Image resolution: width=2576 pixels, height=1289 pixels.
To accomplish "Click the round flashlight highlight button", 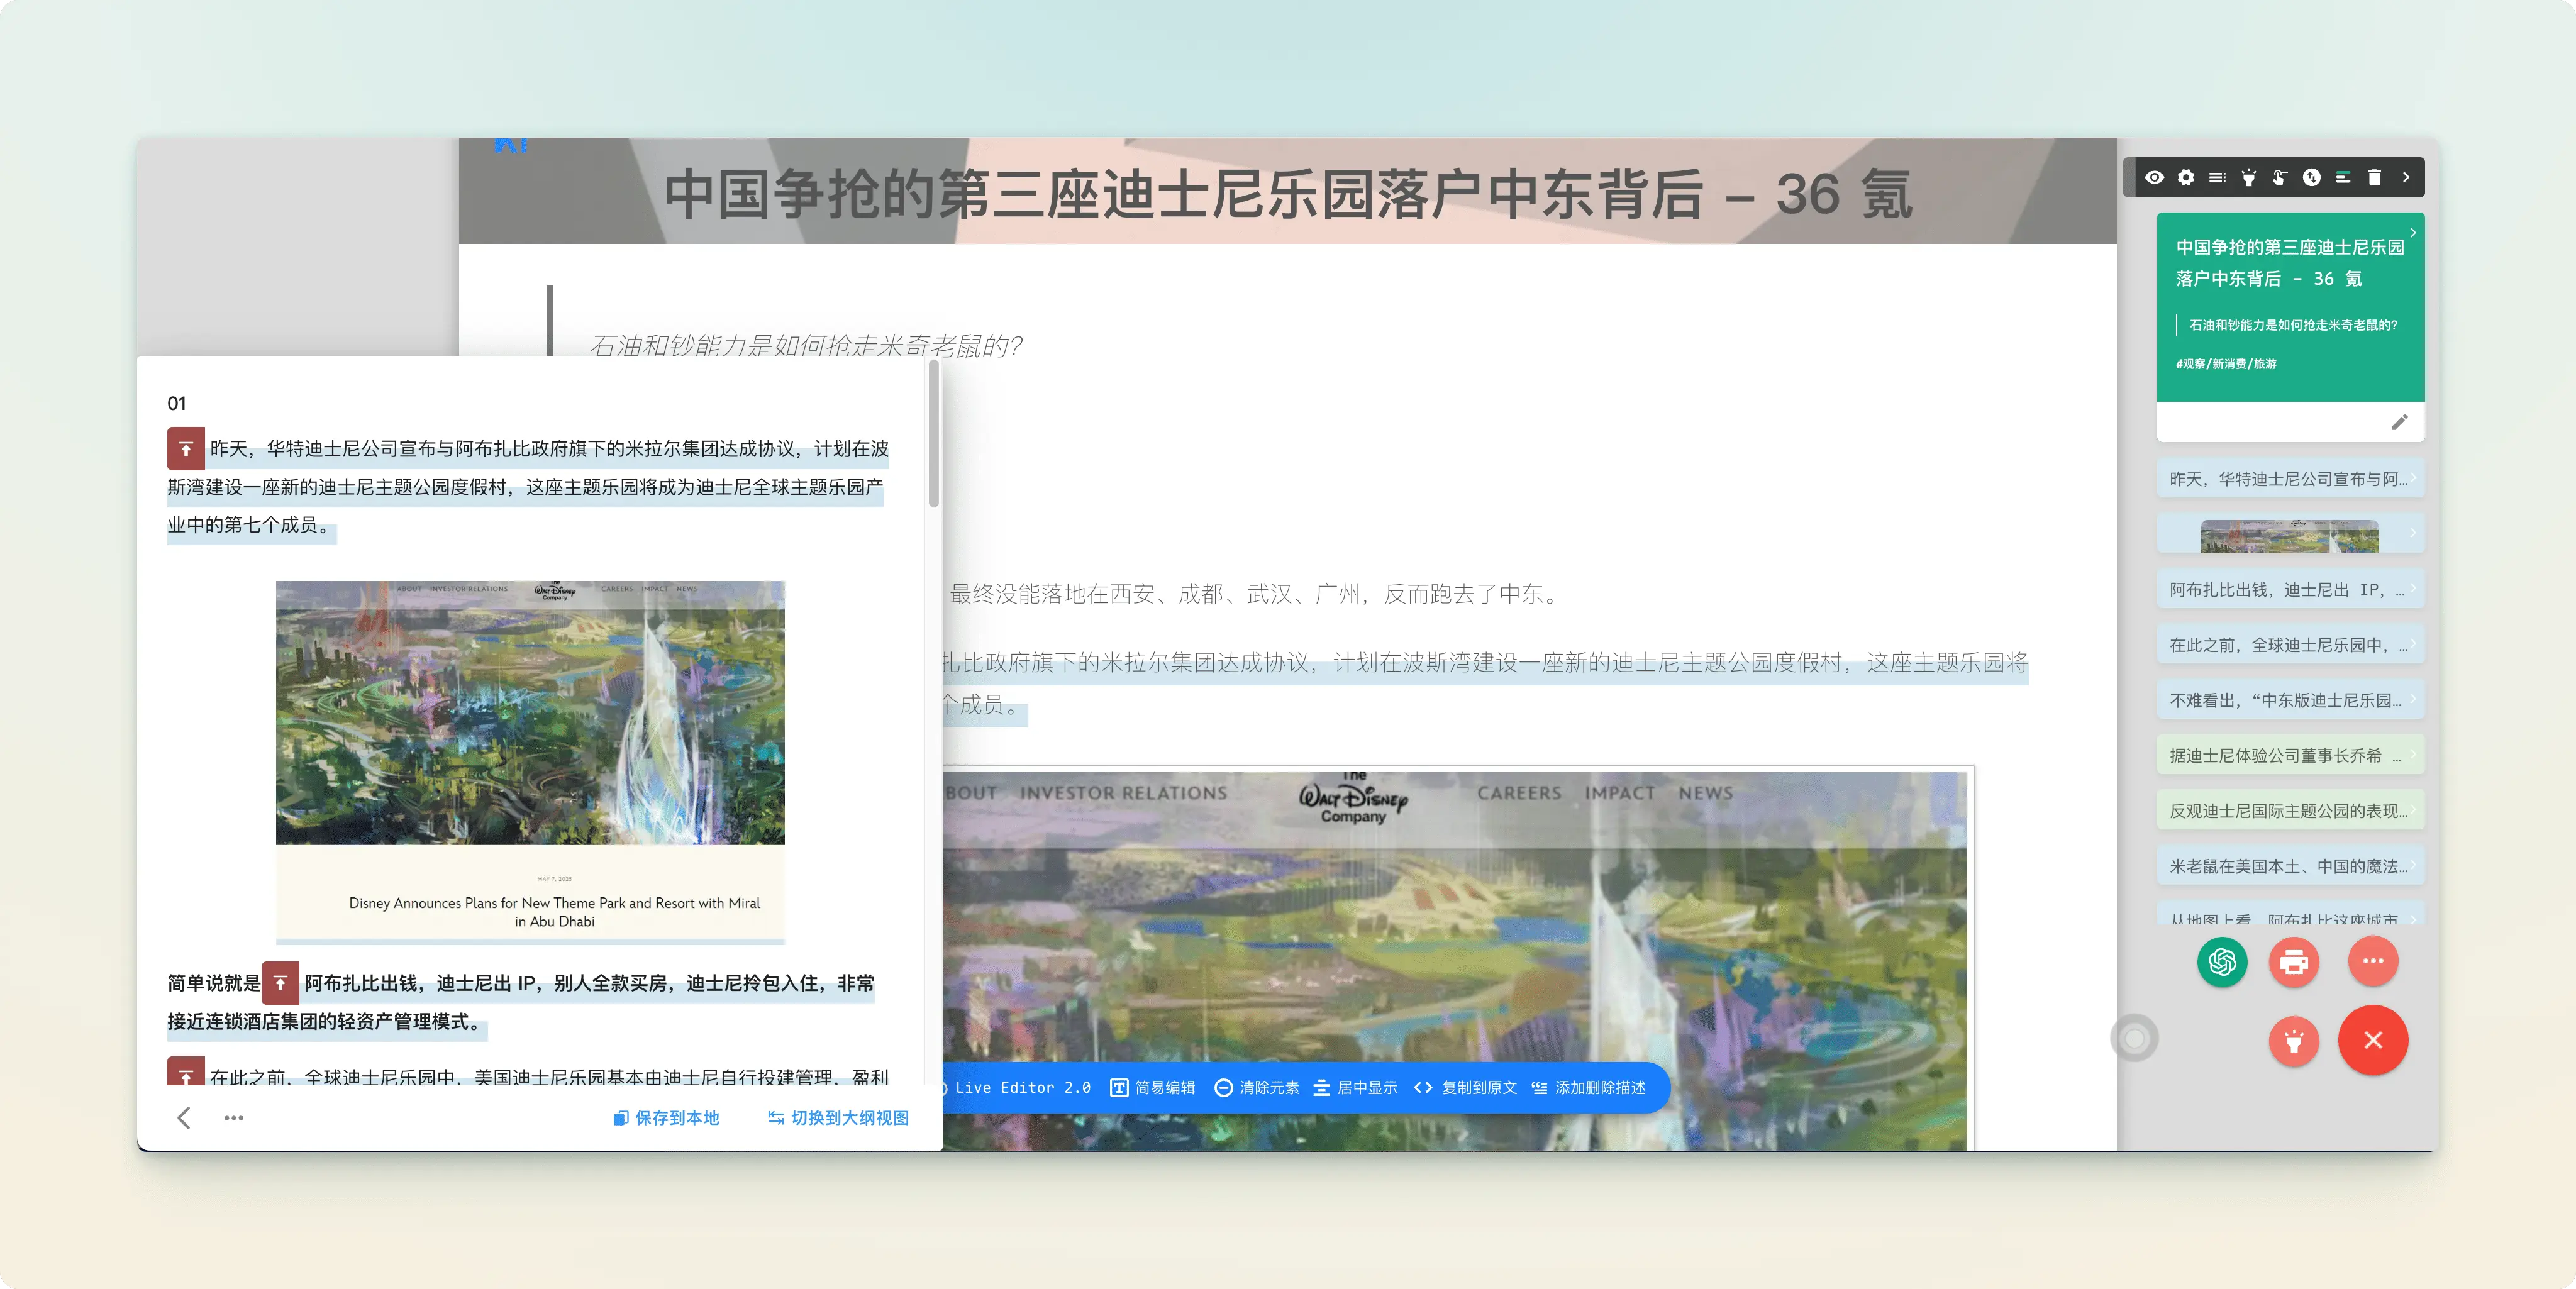I will pos(2294,1041).
